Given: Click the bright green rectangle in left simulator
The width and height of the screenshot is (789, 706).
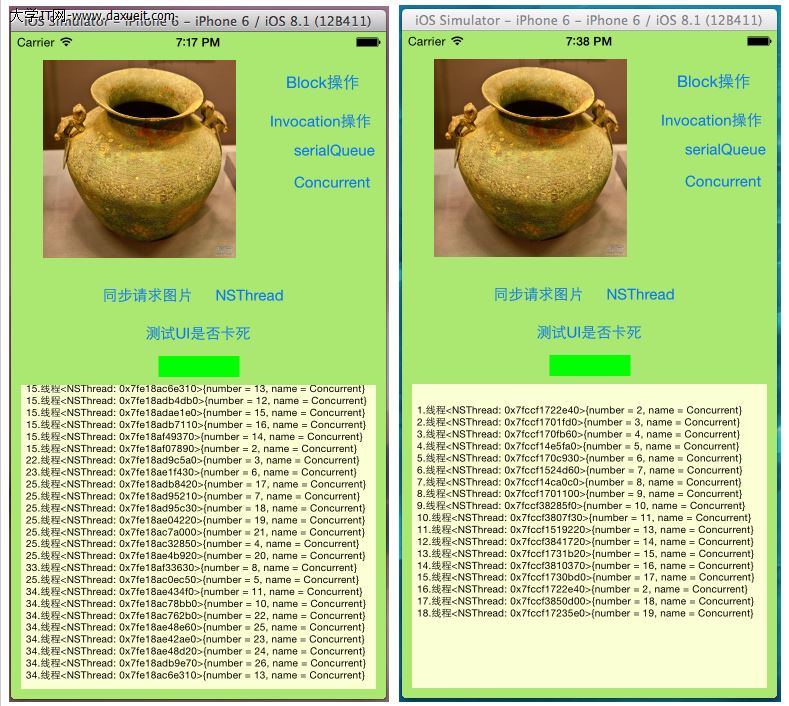Looking at the screenshot, I should 199,366.
